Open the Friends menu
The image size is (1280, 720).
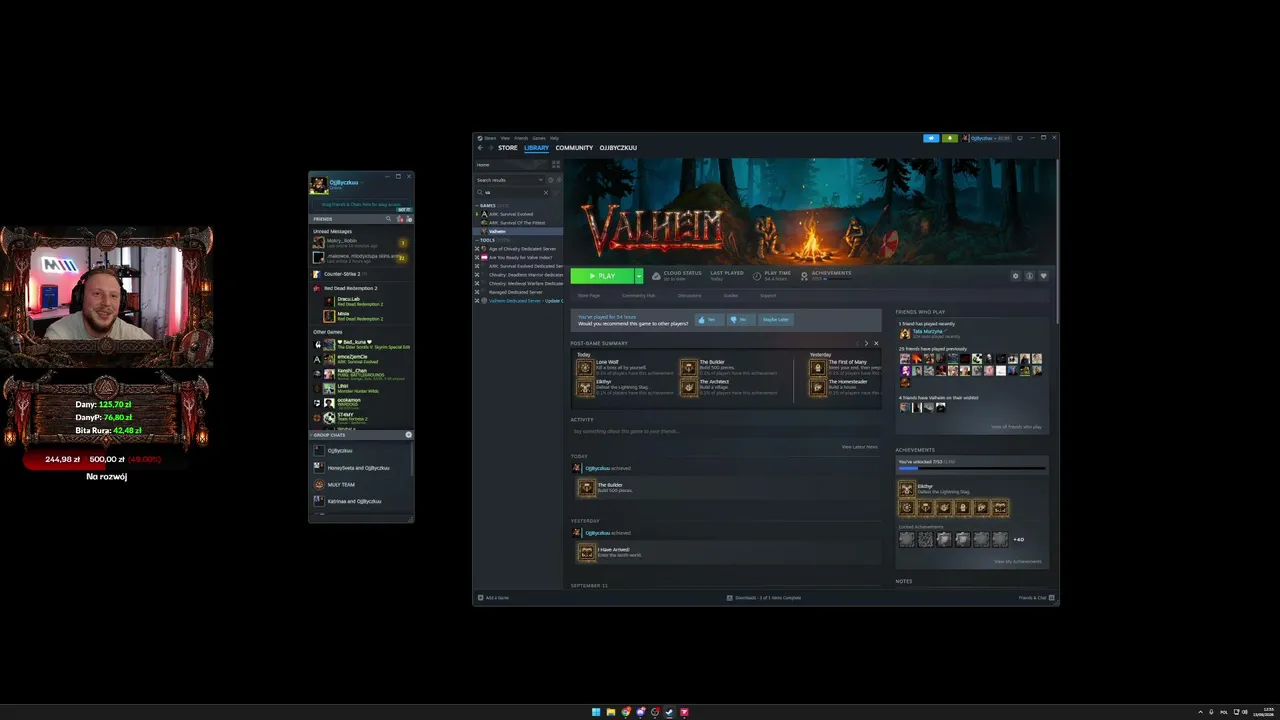(521, 138)
